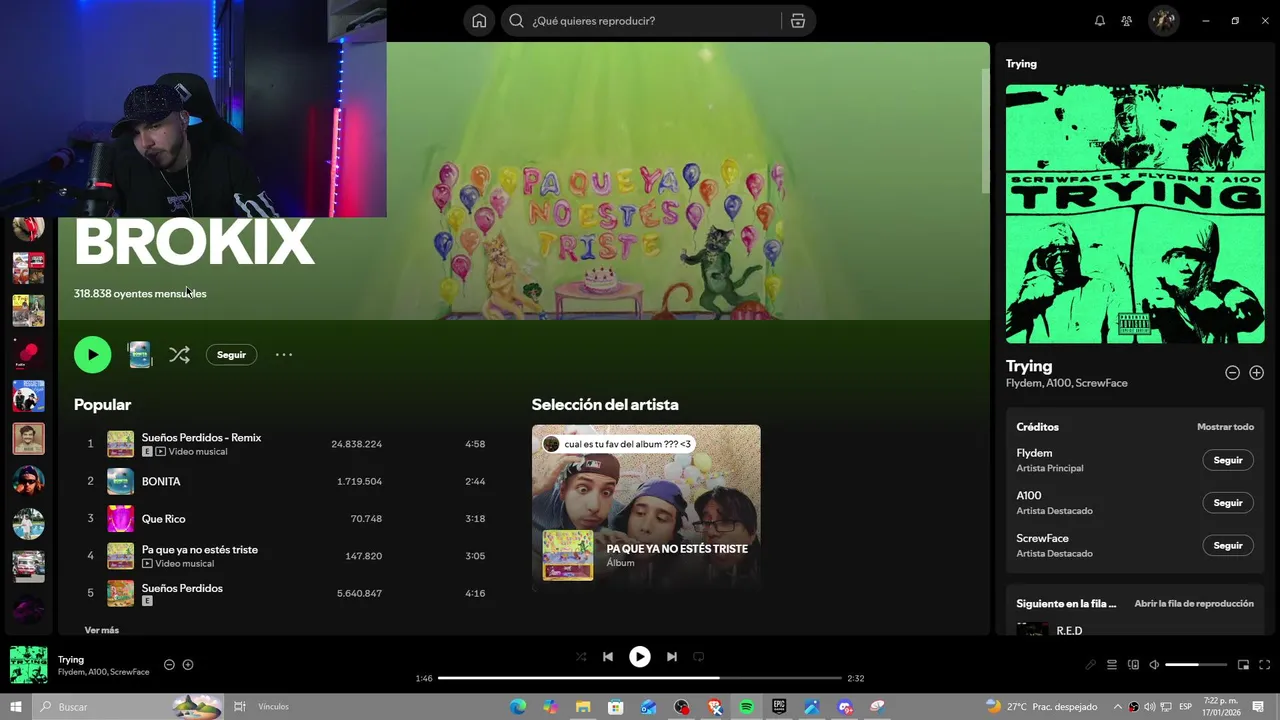Open Microsoft Store from the taskbar

click(616, 707)
